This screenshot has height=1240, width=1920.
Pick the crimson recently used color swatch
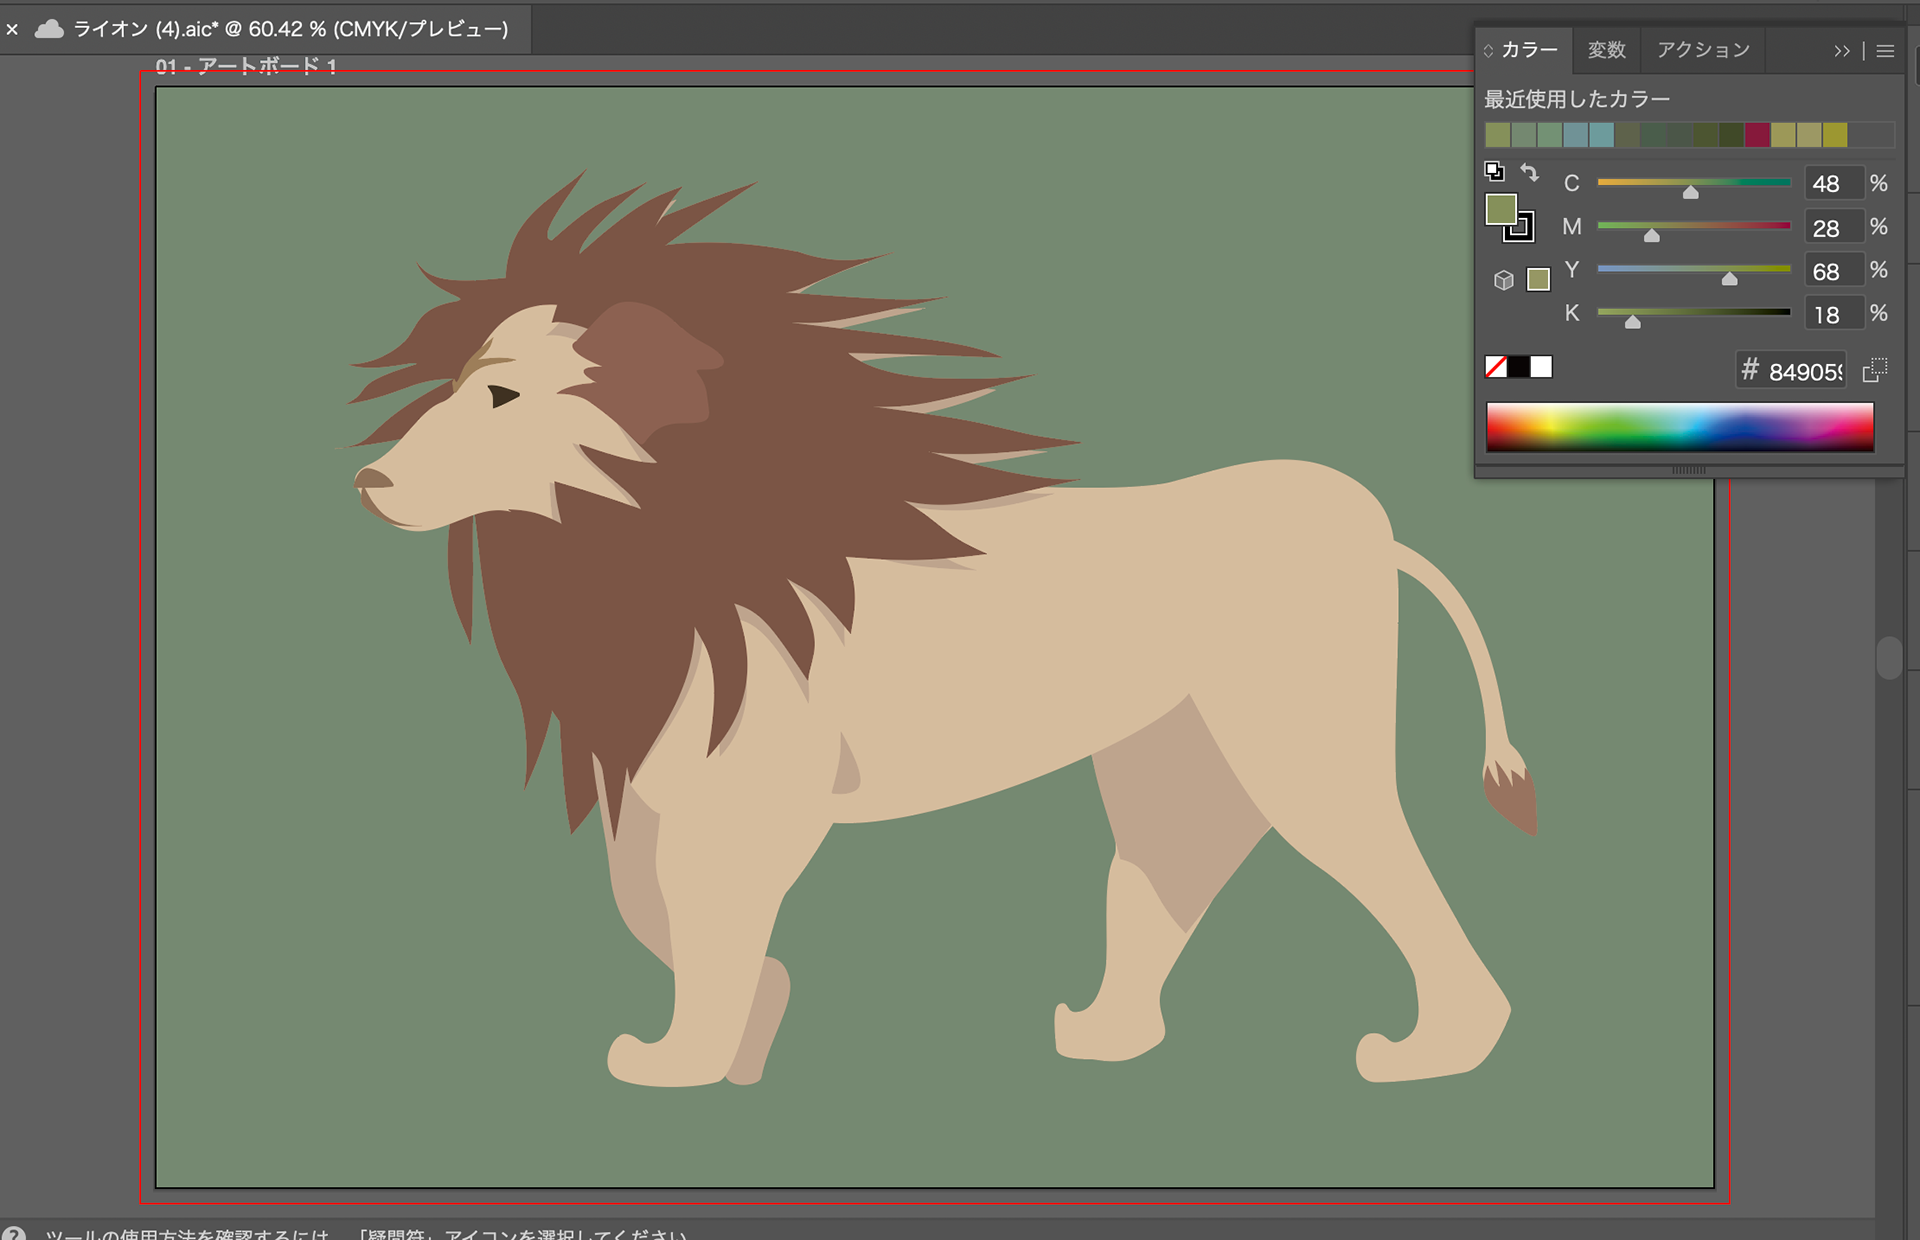click(1757, 135)
